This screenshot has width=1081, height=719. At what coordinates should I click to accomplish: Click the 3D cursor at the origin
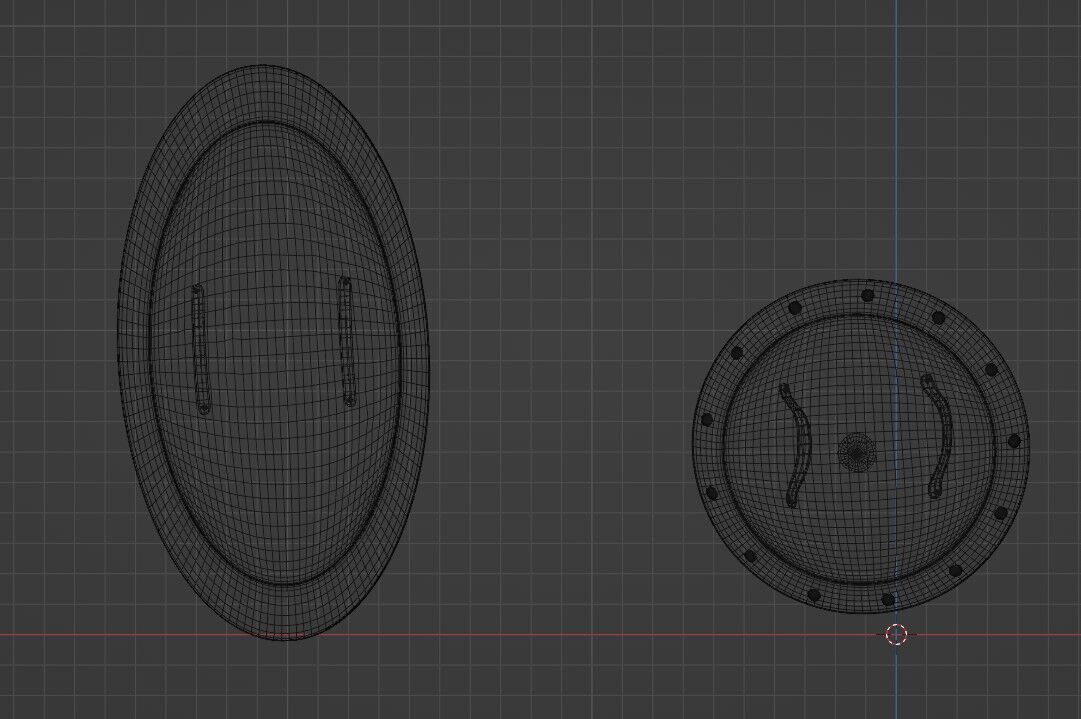(896, 634)
